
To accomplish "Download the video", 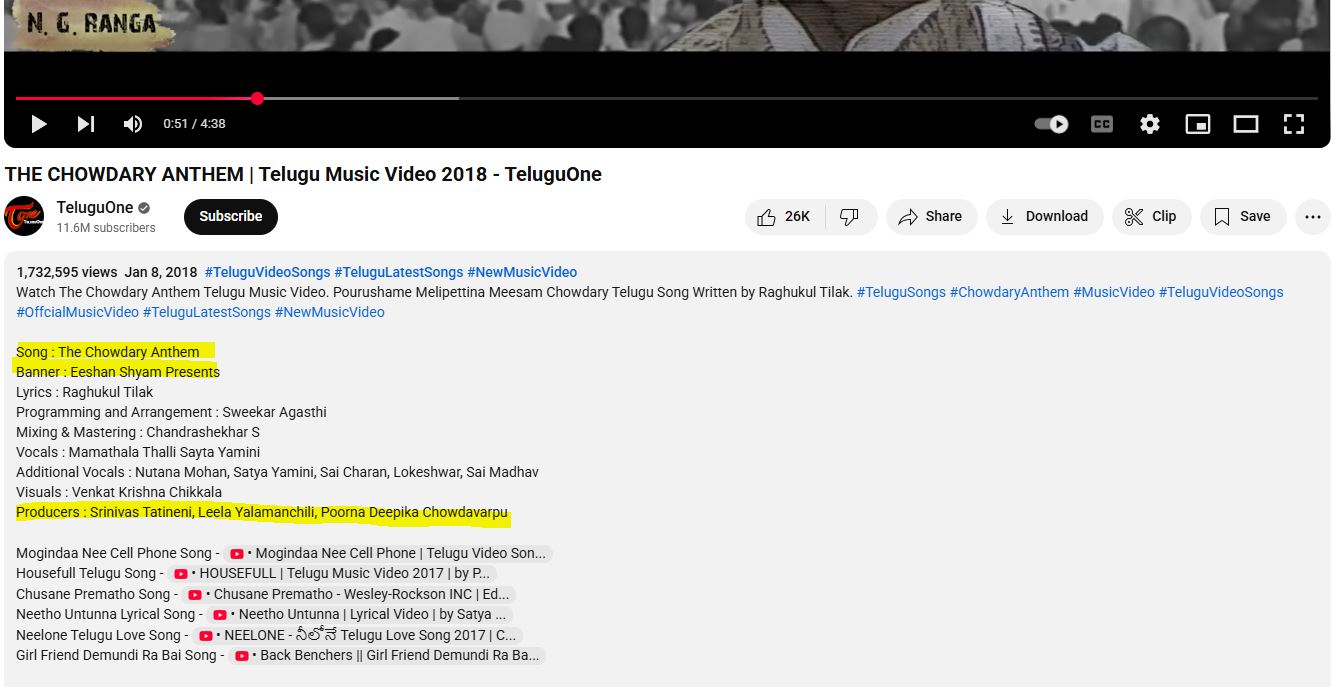I will [x=1044, y=217].
